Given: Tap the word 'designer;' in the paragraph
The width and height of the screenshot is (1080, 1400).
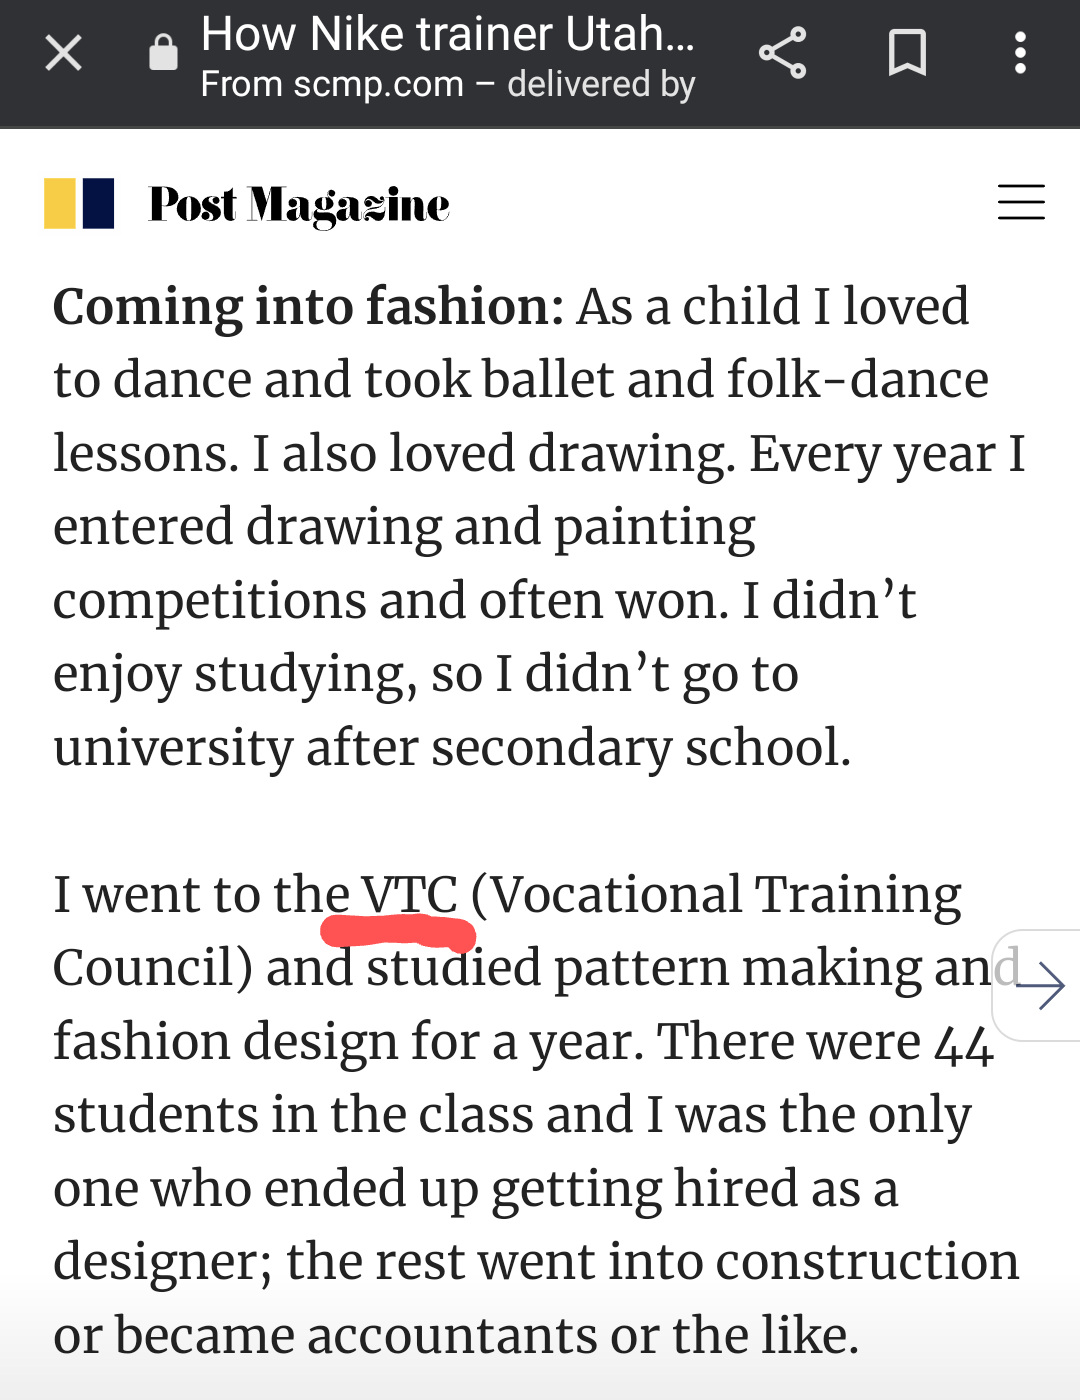Looking at the screenshot, I should point(163,1262).
